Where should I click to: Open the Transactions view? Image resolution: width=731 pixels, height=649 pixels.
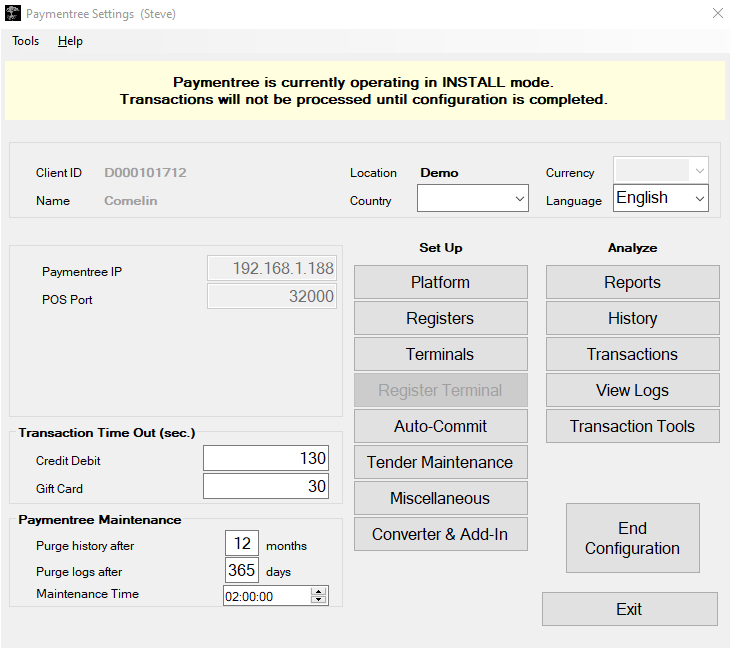[633, 354]
